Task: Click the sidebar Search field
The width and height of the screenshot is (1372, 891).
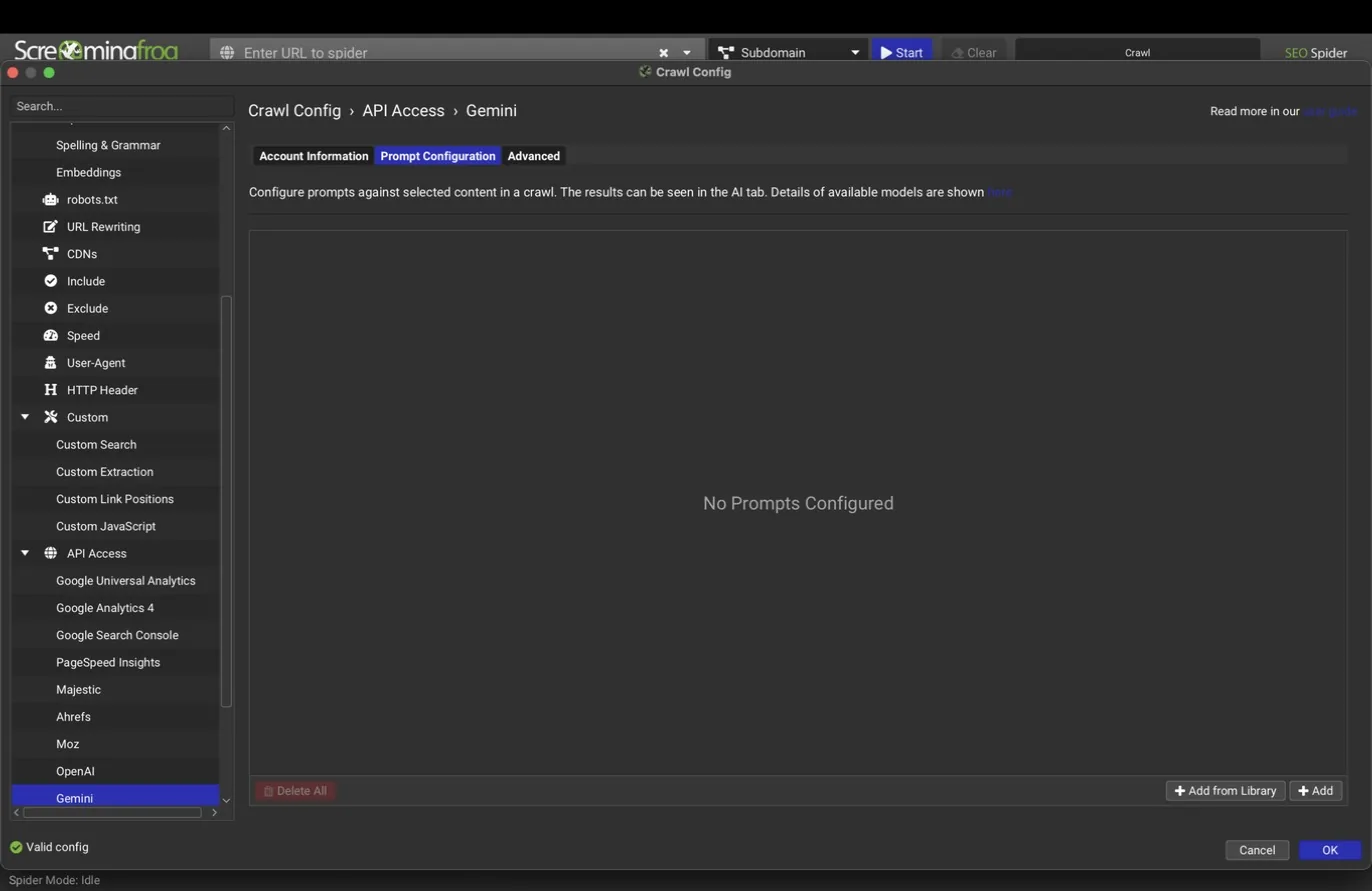Action: [122, 106]
